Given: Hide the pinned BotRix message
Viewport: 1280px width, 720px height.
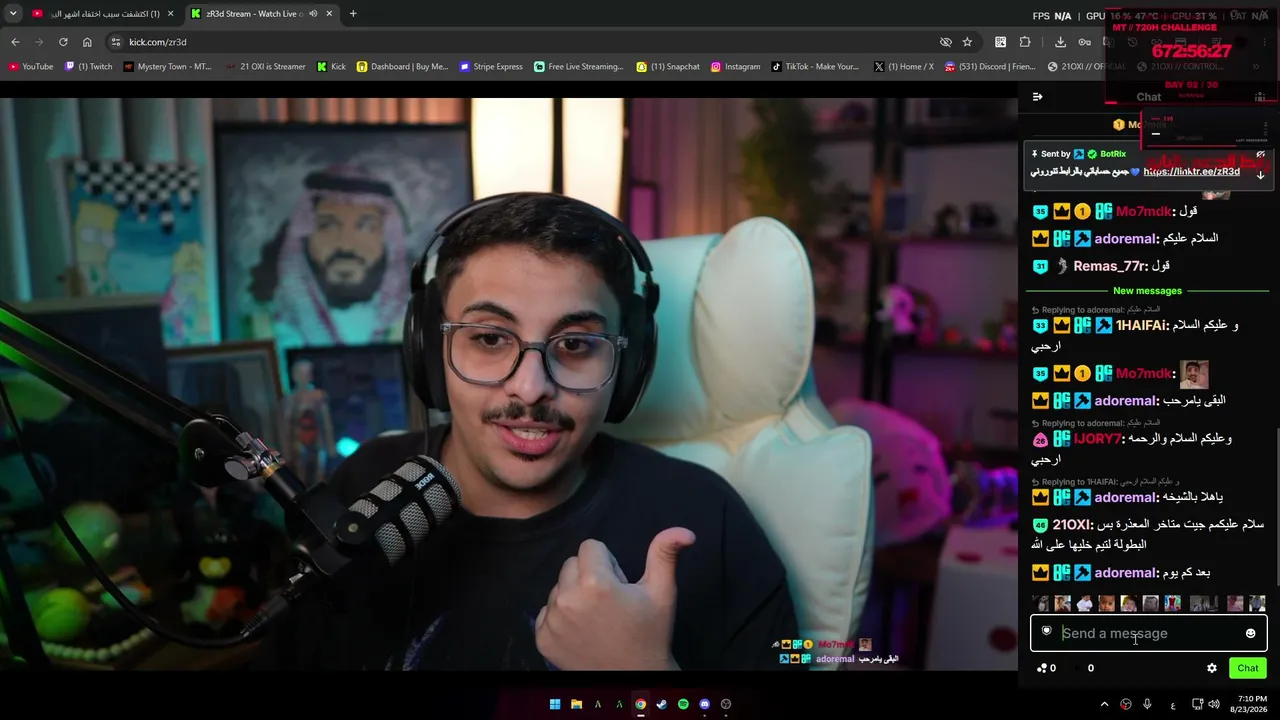Looking at the screenshot, I should coord(1260,154).
